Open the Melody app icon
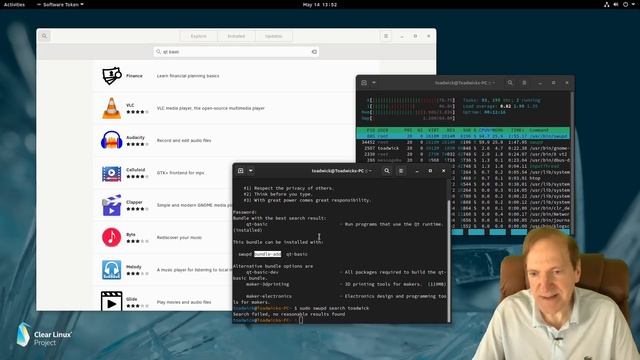The width and height of the screenshot is (640, 360). 111,270
